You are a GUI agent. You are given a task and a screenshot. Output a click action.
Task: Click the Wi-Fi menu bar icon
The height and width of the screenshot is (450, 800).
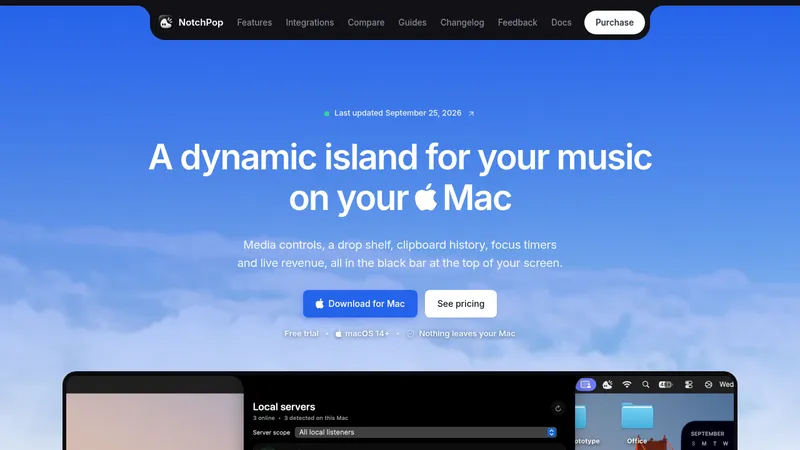pos(627,385)
